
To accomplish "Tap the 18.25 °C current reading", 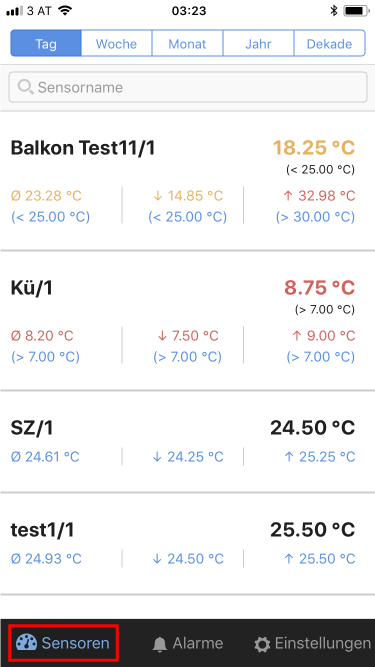I will point(314,148).
